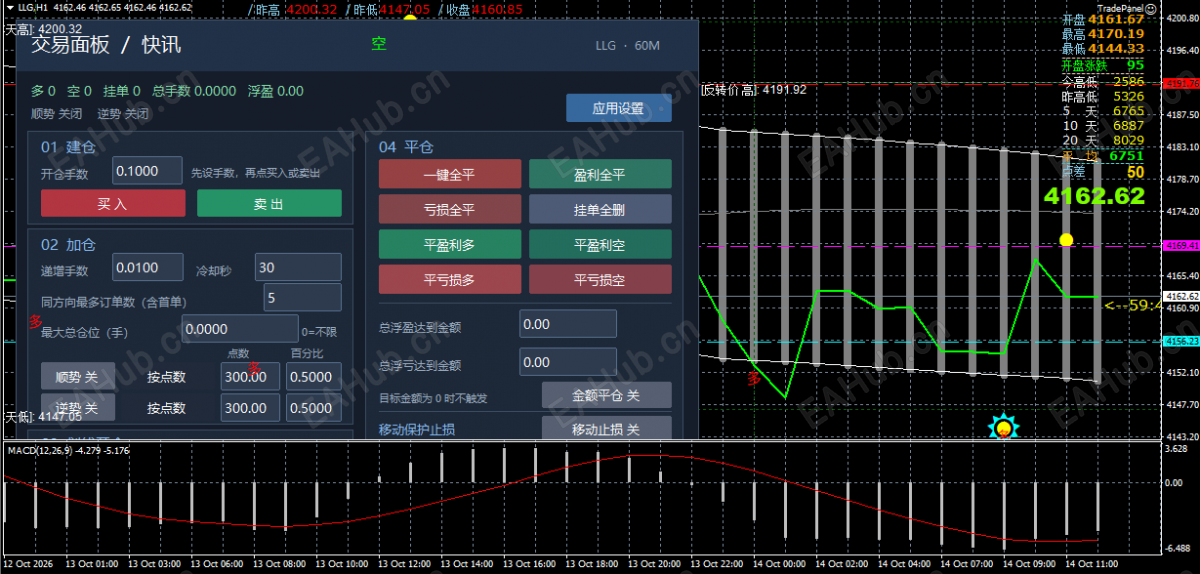Click the 总浮亏达到金额 input field
The image size is (1200, 574).
coord(568,362)
